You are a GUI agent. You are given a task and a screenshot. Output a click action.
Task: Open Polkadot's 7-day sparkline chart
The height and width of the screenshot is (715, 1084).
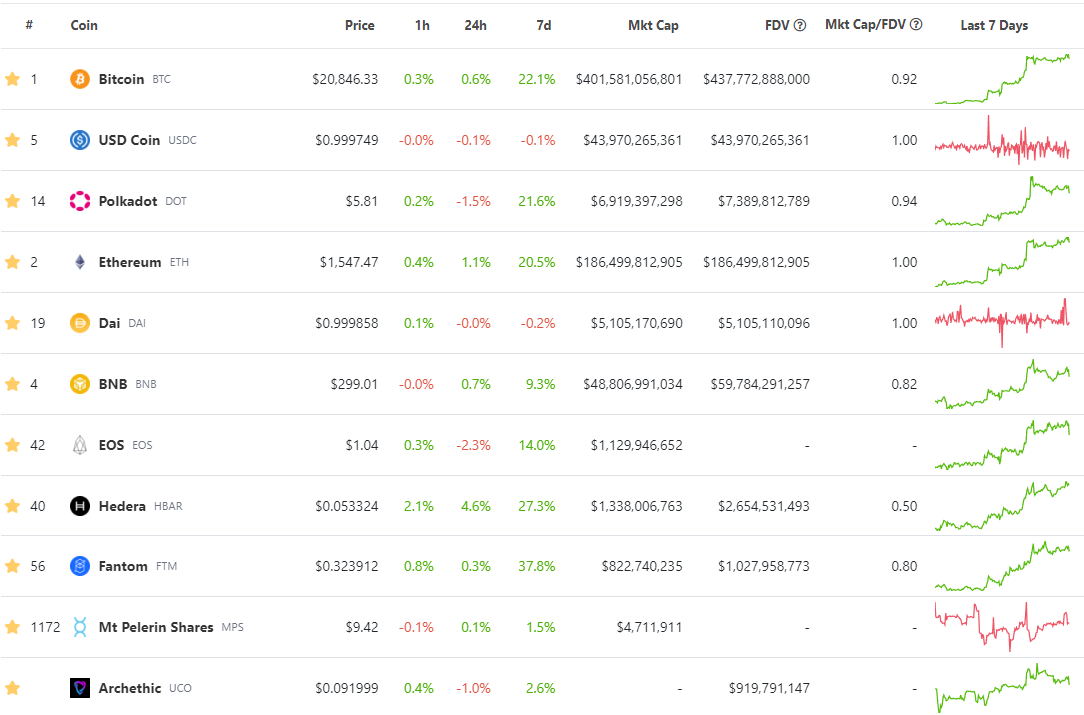pyautogui.click(x=1002, y=201)
